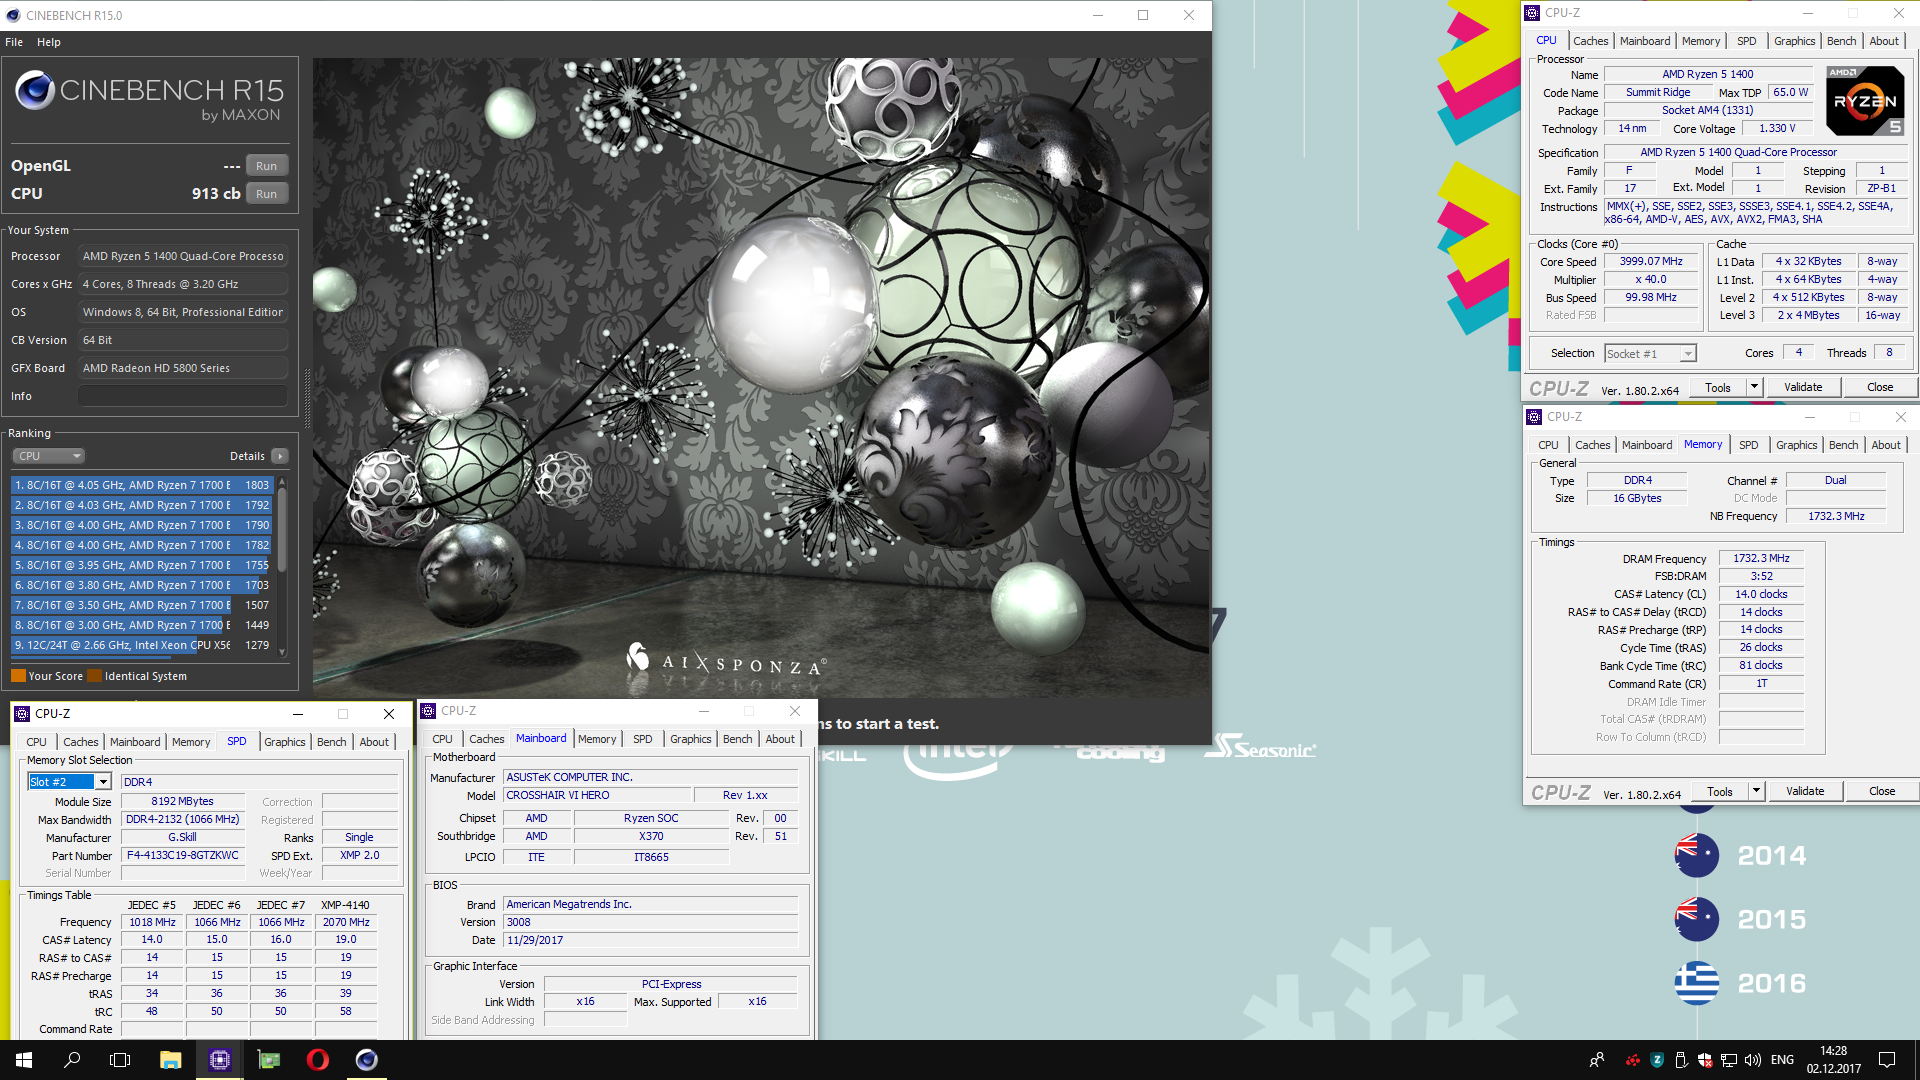Open Cinebench Help menu

click(x=49, y=42)
